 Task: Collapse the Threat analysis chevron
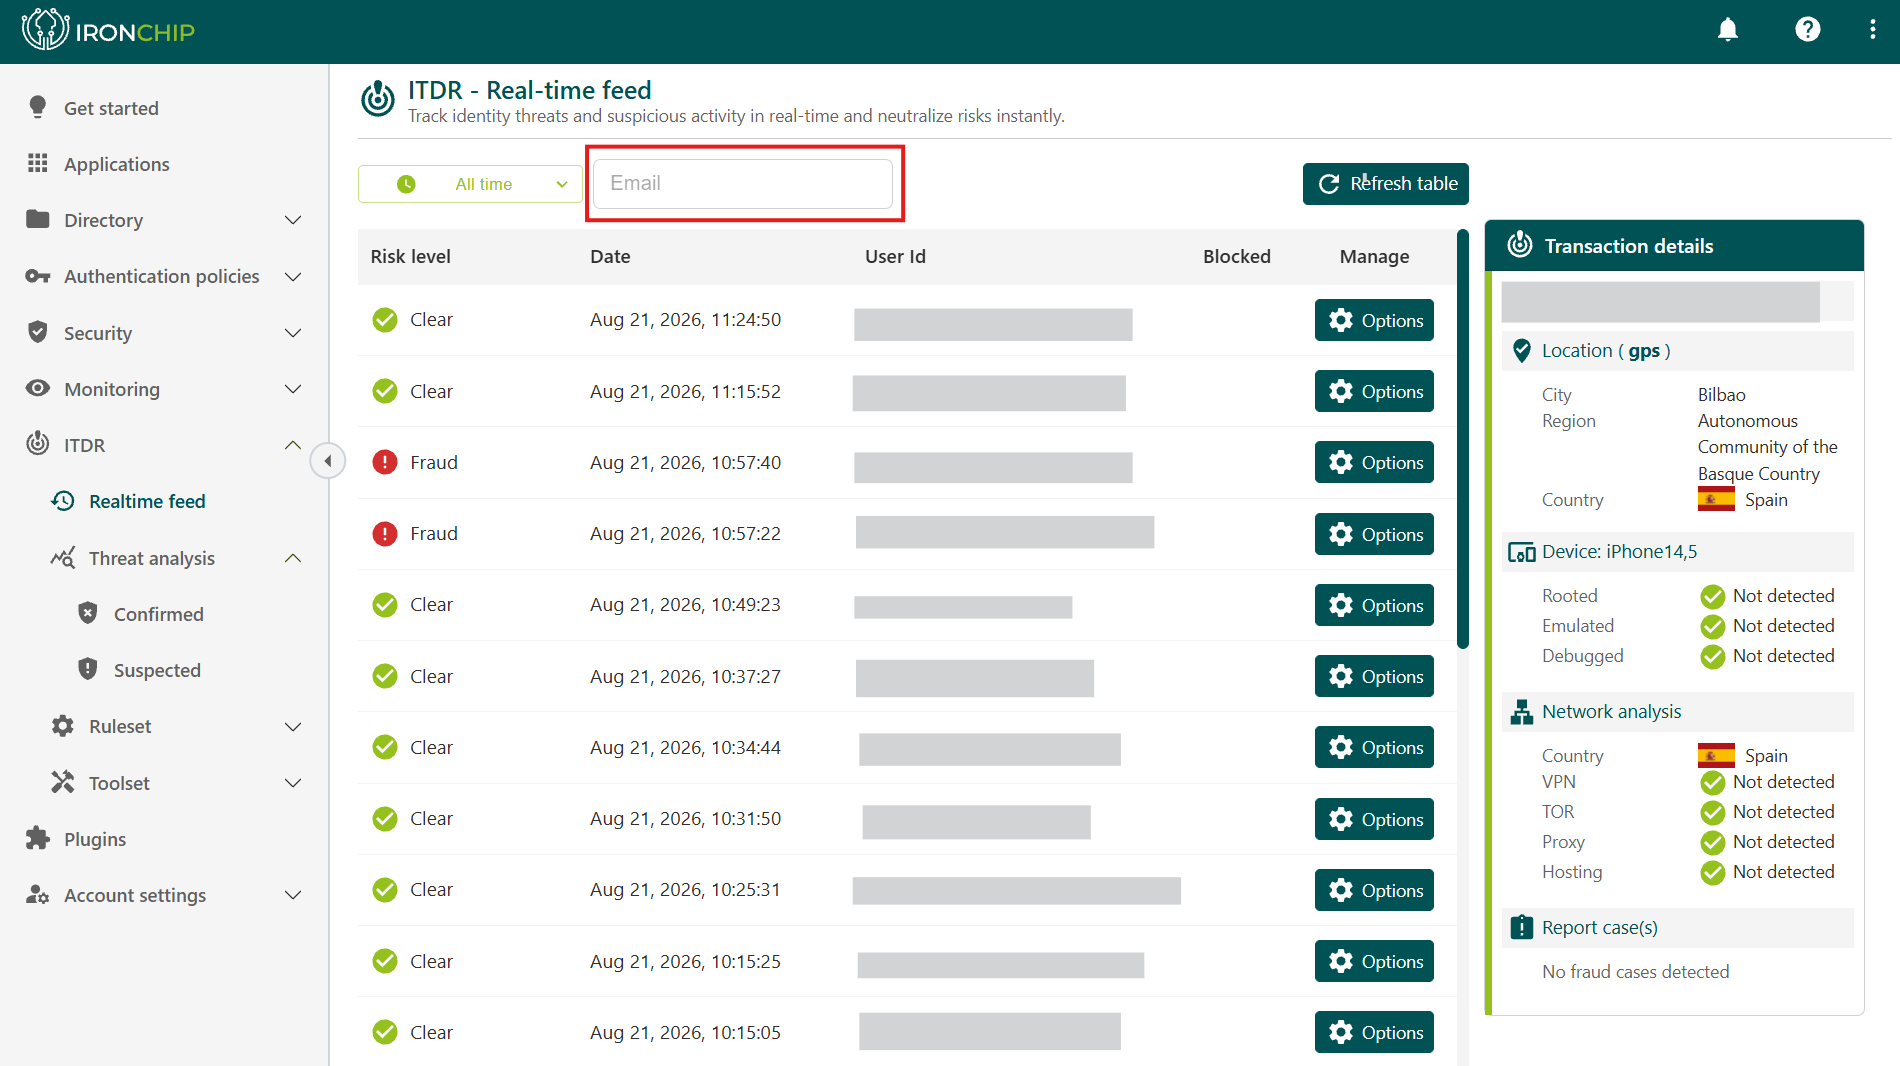293,558
